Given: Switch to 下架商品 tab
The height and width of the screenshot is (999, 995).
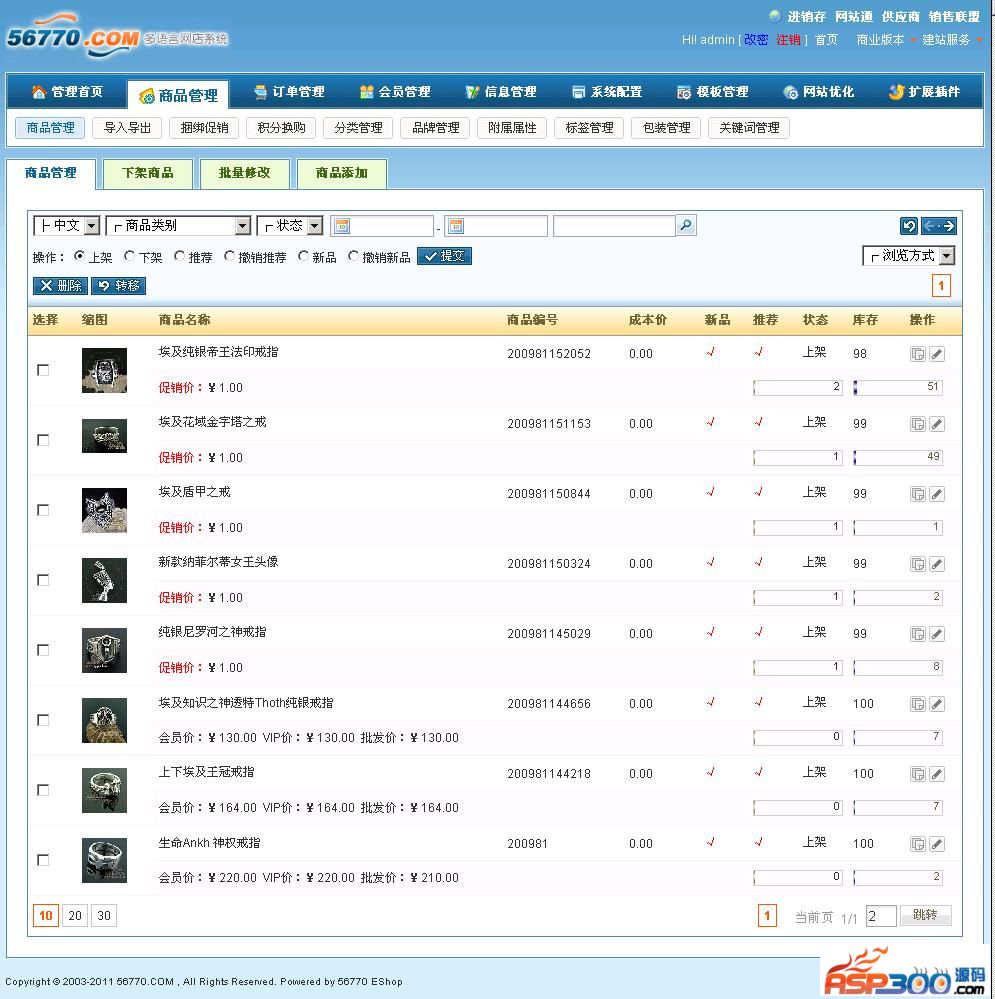Looking at the screenshot, I should [148, 173].
